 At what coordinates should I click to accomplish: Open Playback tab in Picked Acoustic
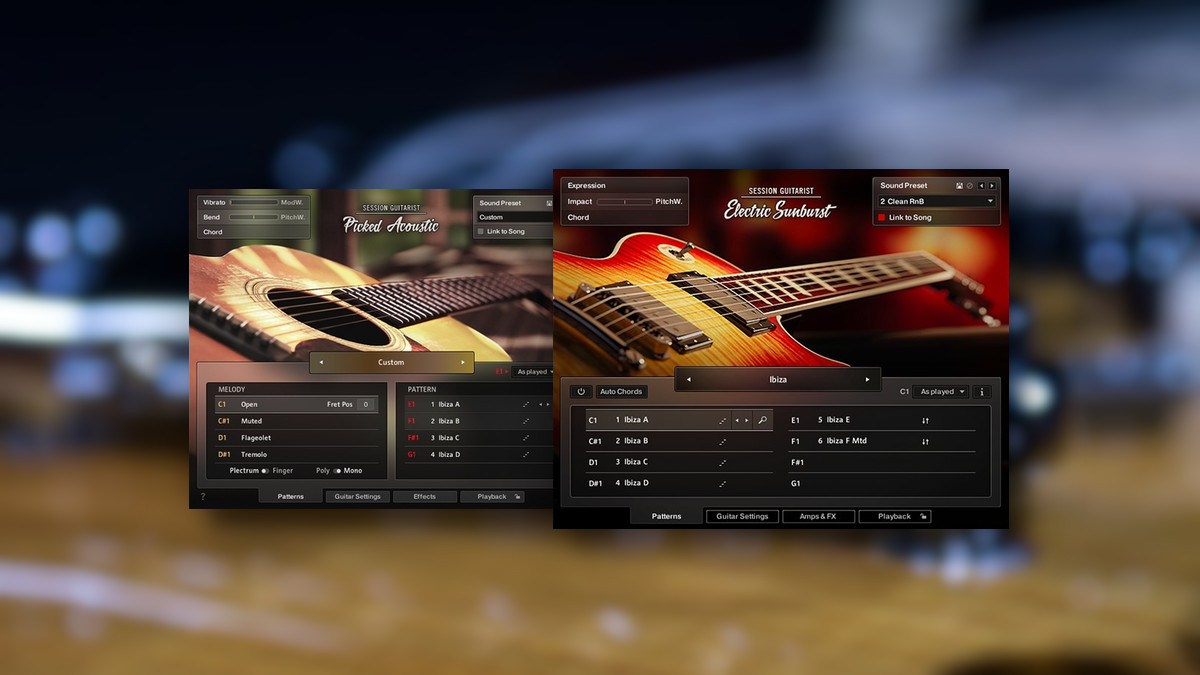pyautogui.click(x=492, y=496)
